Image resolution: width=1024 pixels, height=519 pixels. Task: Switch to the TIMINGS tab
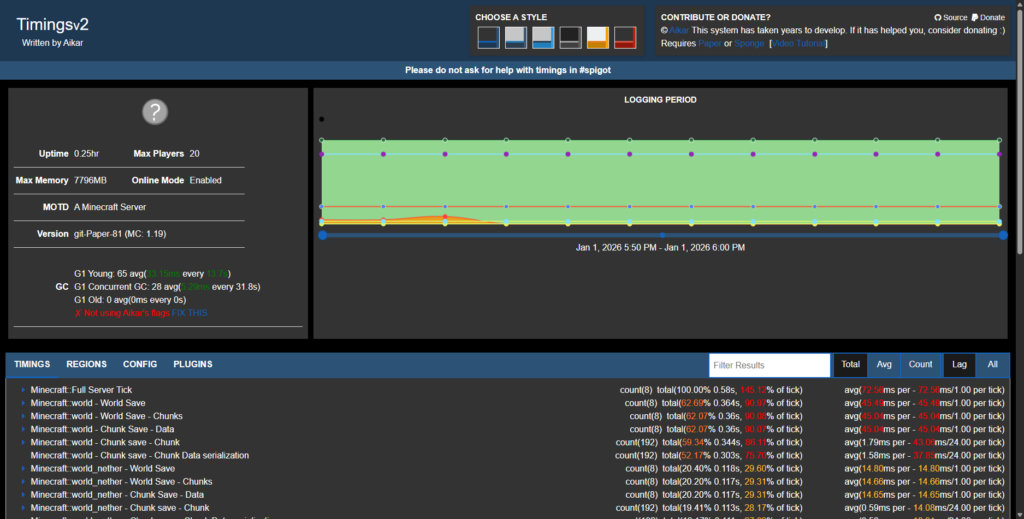(32, 364)
